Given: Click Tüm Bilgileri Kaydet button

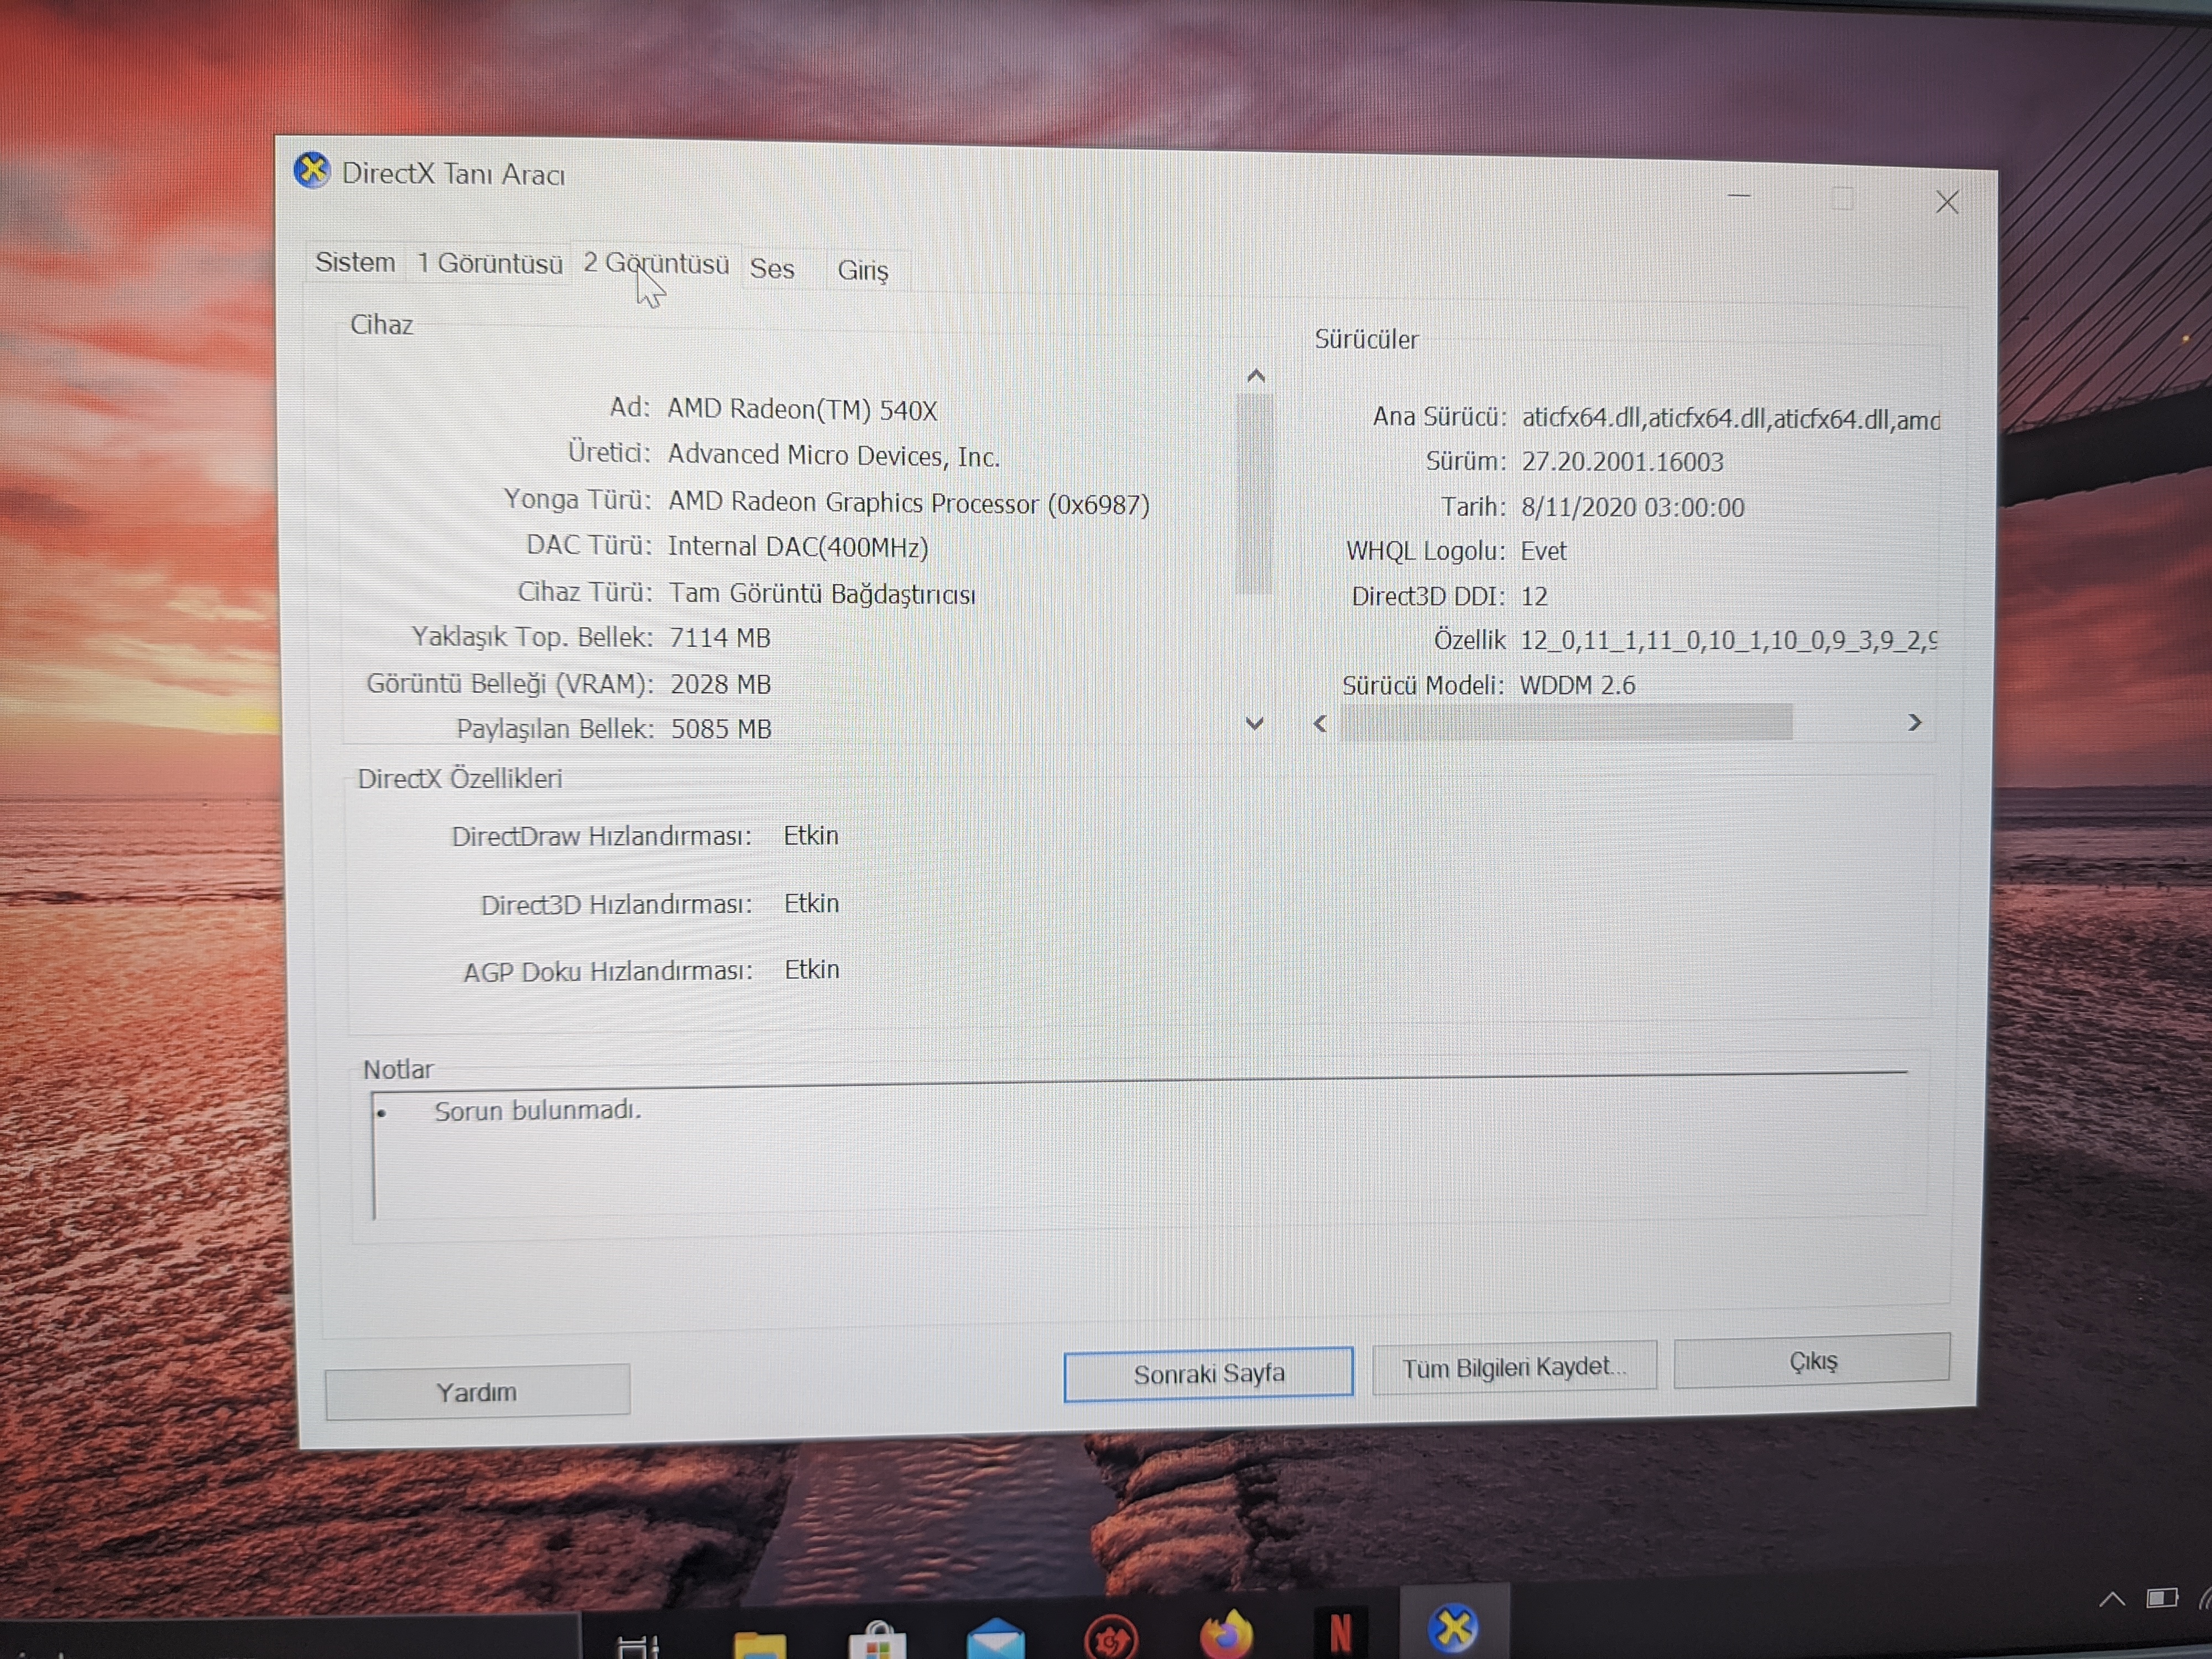Looking at the screenshot, I should (1515, 1367).
